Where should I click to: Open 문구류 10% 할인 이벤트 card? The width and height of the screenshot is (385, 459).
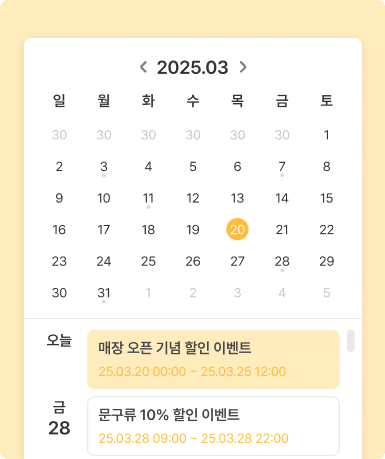coord(213,426)
